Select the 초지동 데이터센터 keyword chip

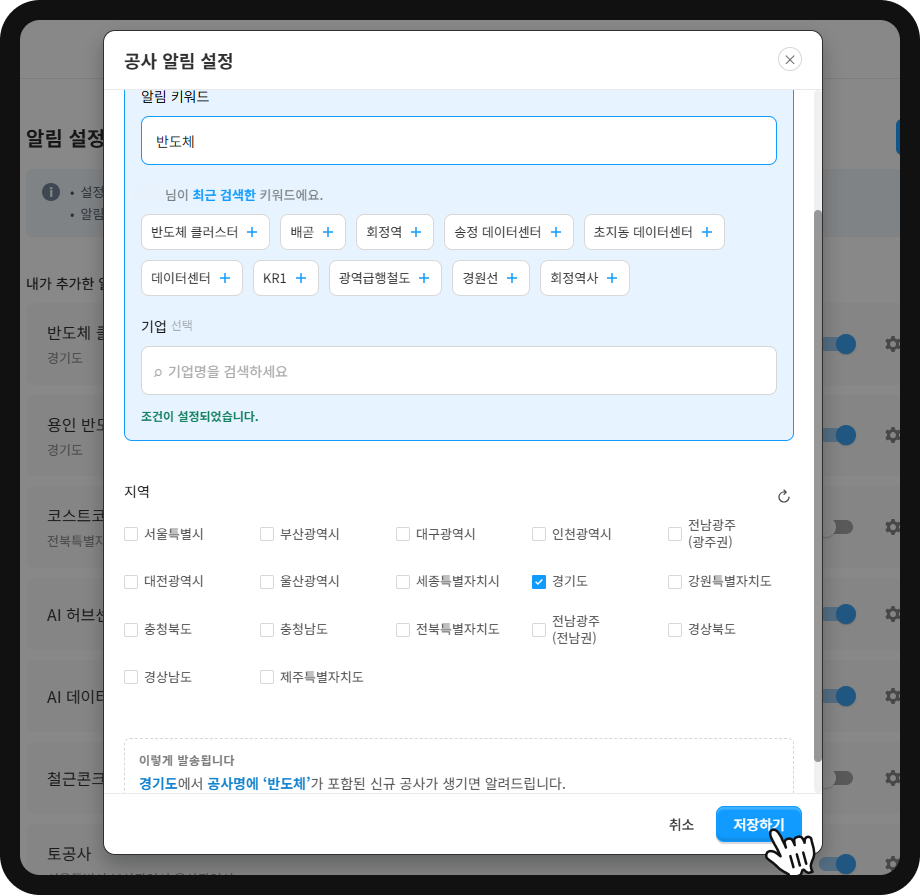pos(654,232)
